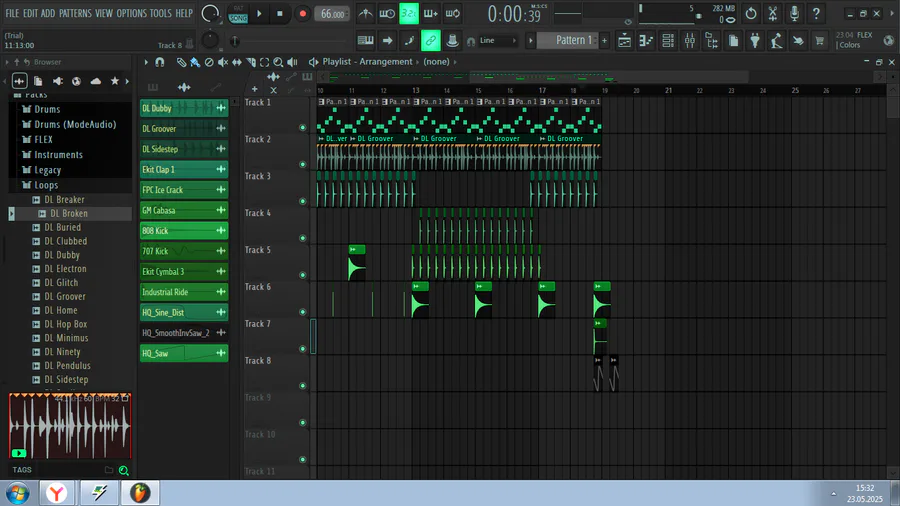
Task: Choose the Select tool in Playlist toolbar
Action: click(x=265, y=62)
